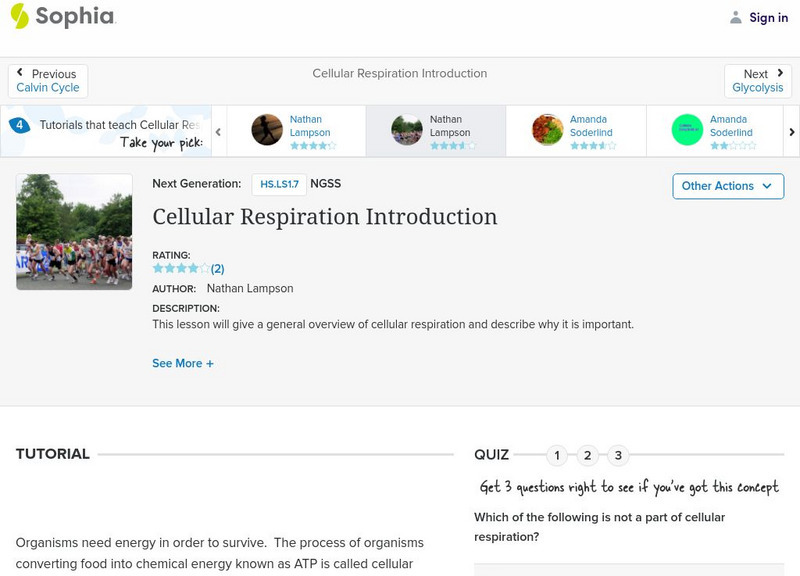
Task: Click the runners lesson thumbnail image
Action: point(74,232)
